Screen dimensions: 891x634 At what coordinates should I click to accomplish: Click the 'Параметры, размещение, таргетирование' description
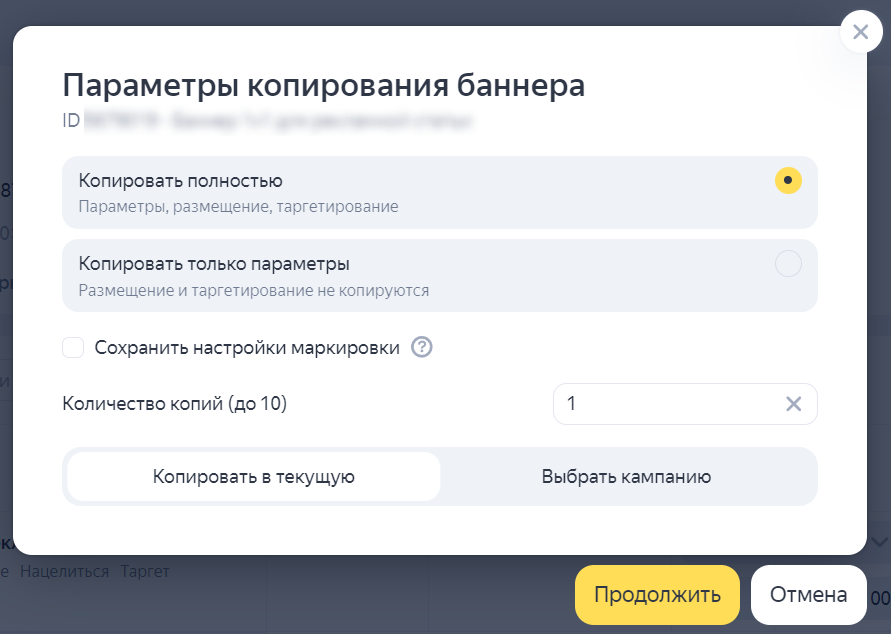pyautogui.click(x=238, y=207)
